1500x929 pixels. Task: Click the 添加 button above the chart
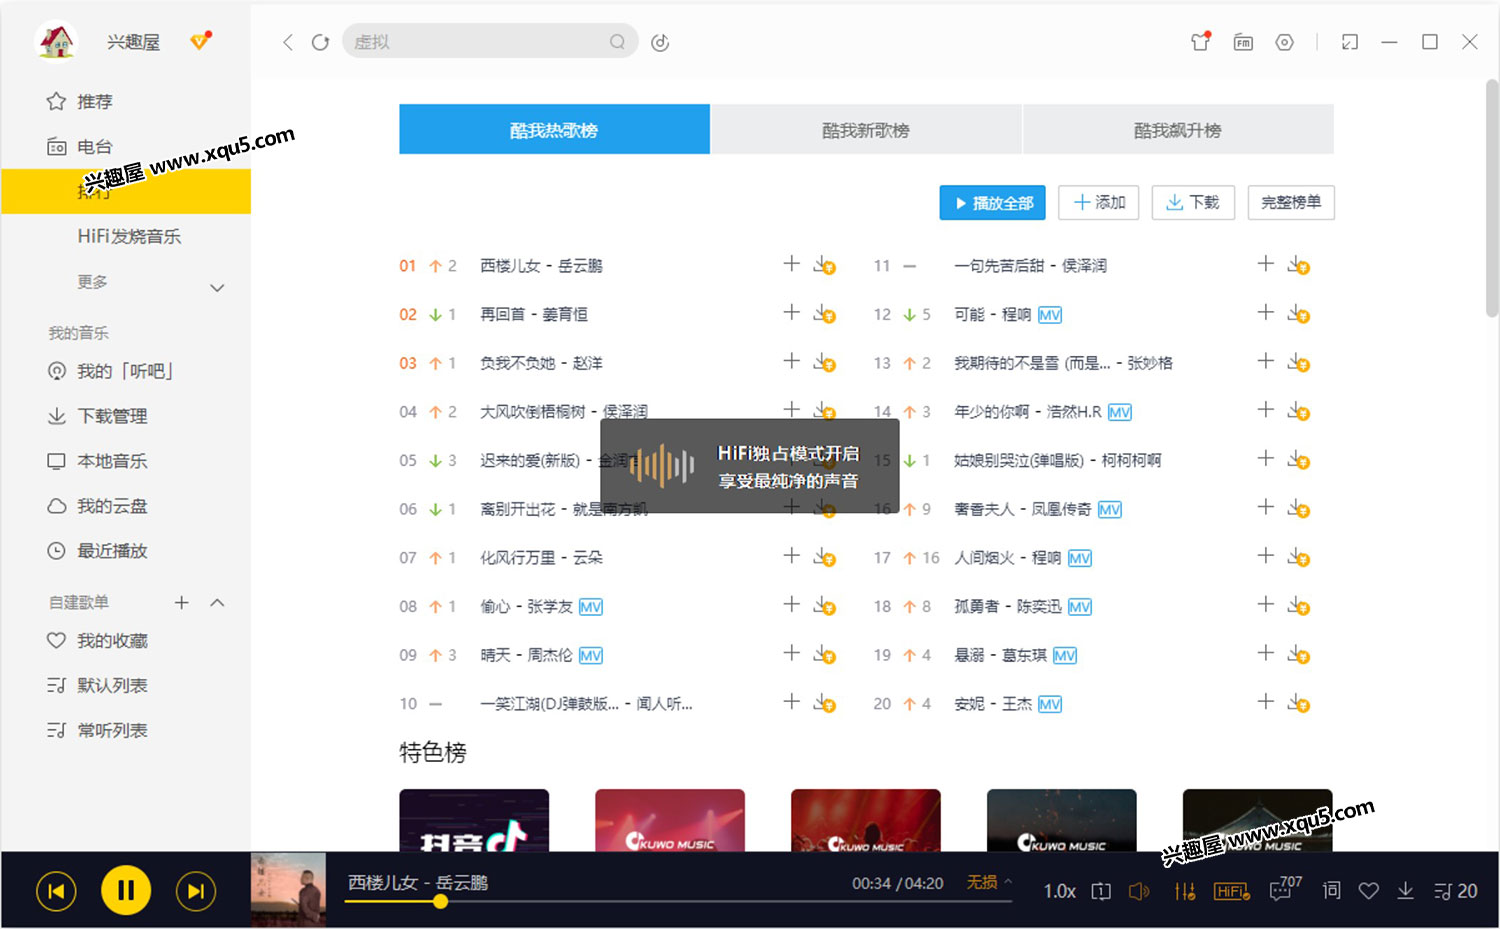(1099, 203)
